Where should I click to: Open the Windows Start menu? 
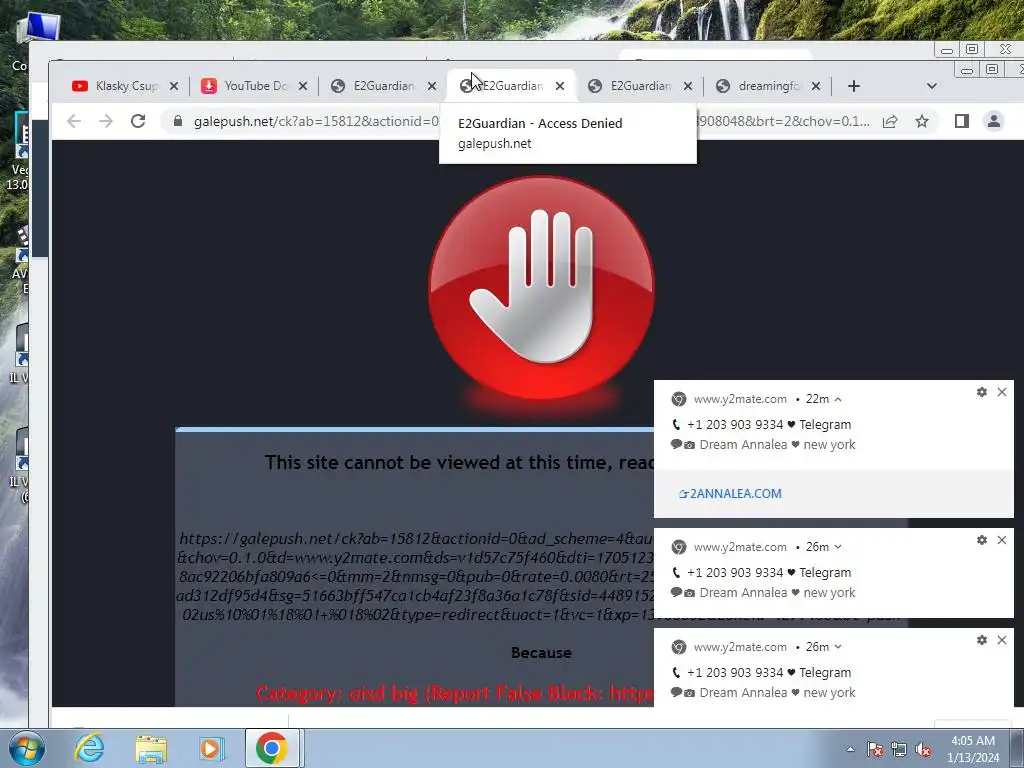point(25,748)
